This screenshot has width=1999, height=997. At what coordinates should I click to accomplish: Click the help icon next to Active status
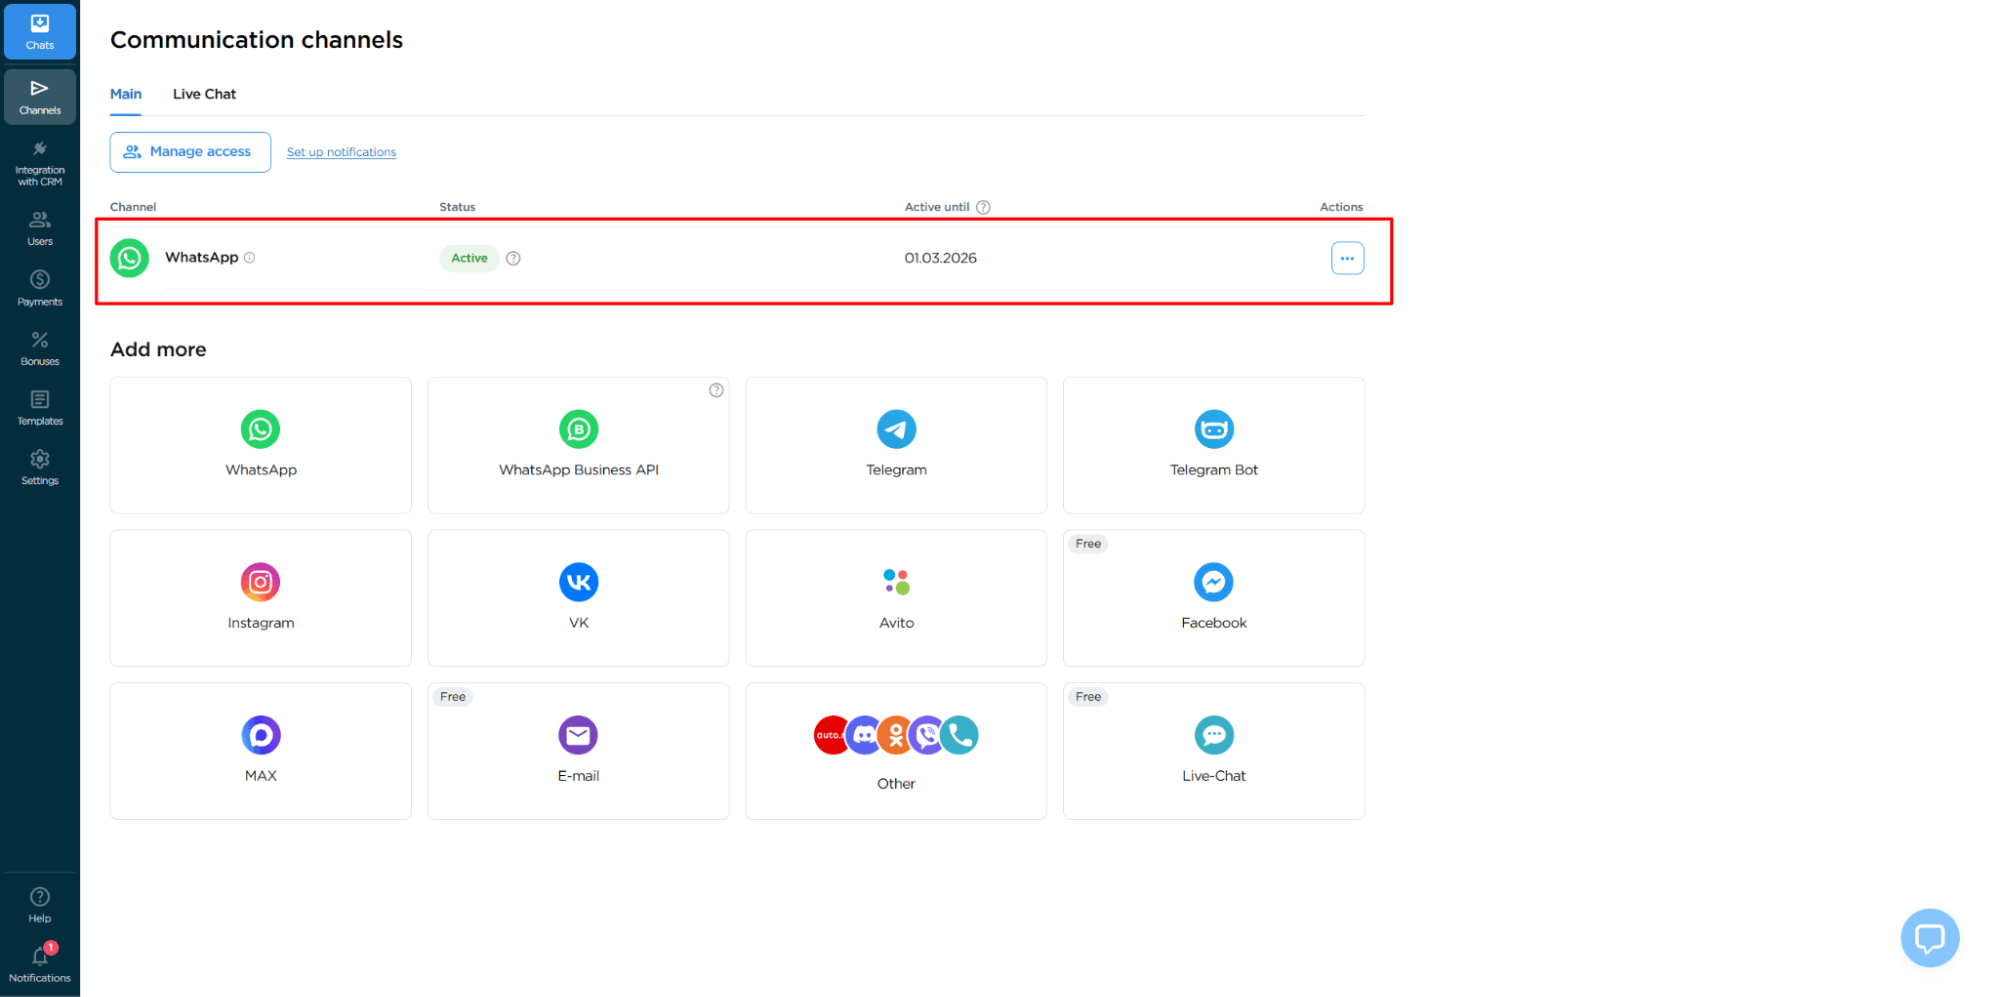513,258
